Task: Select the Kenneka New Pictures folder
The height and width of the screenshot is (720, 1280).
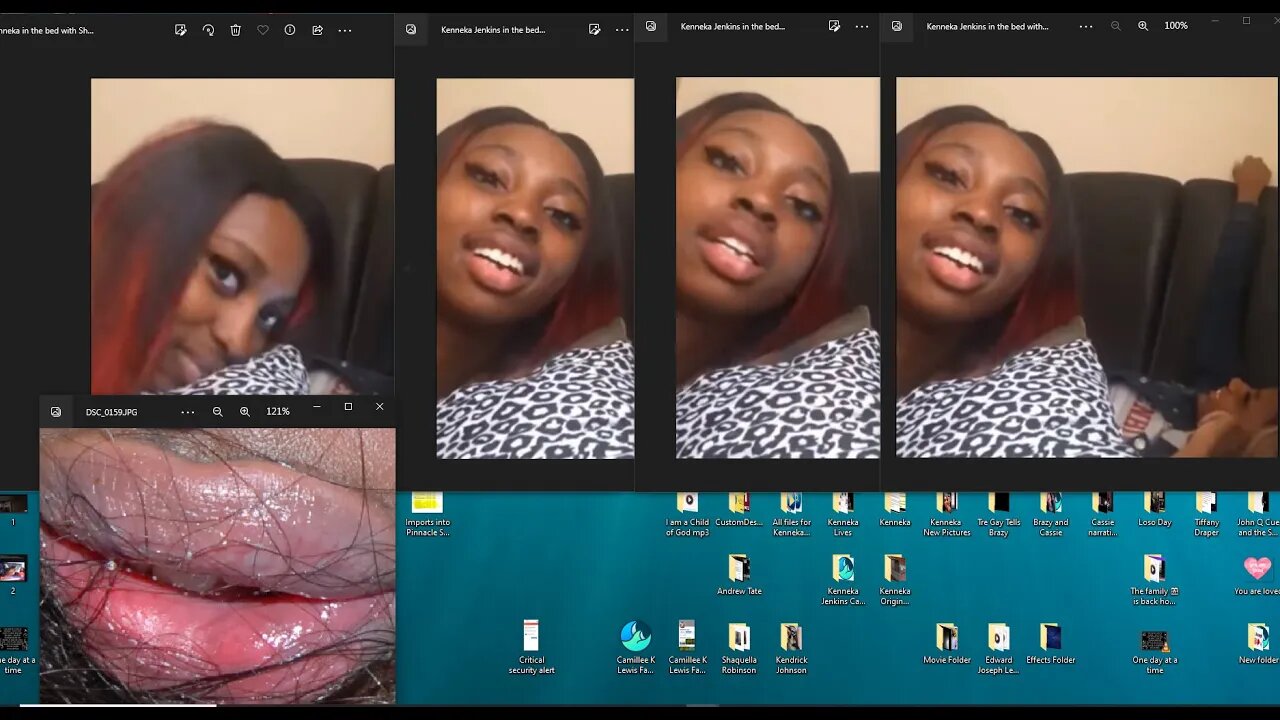Action: pos(947,515)
